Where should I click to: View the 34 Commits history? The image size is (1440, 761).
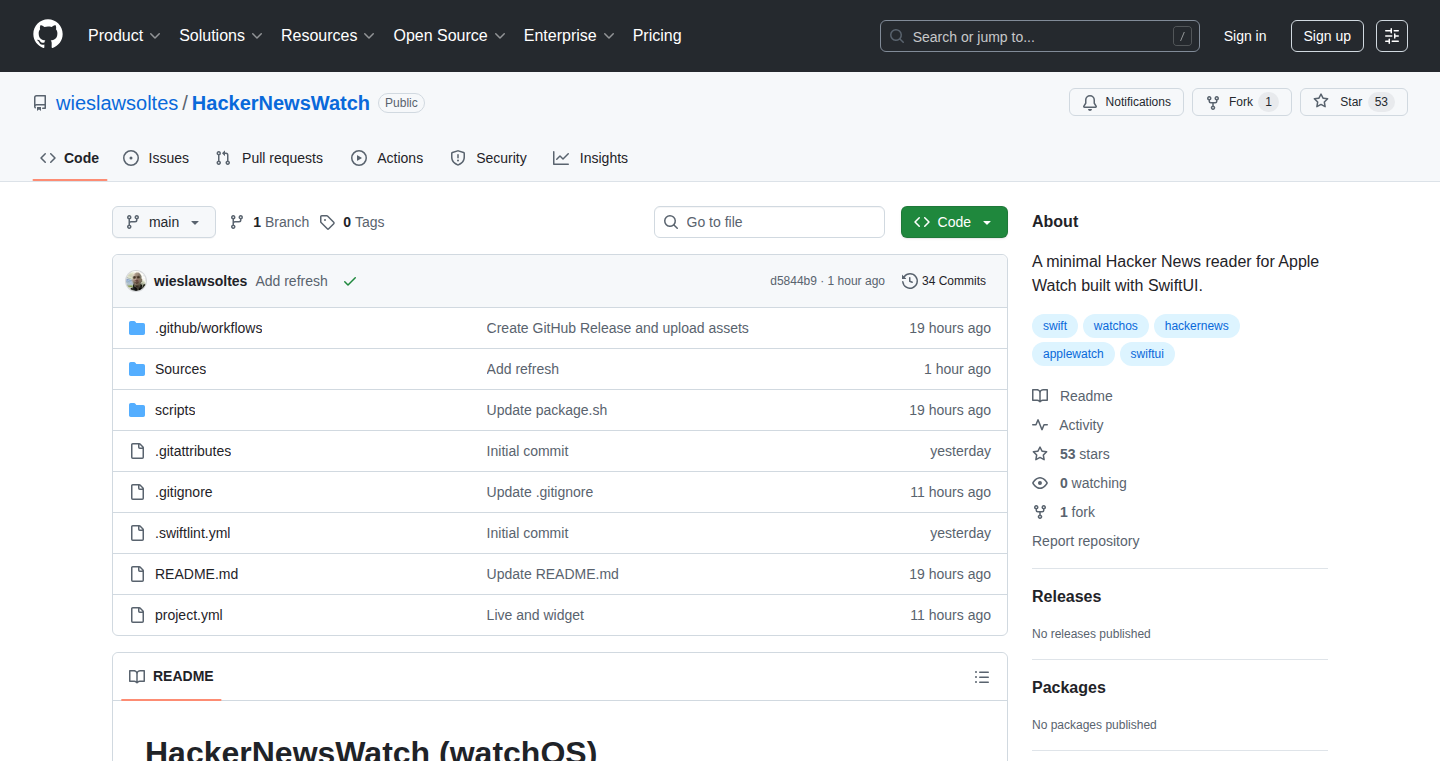tap(944, 281)
